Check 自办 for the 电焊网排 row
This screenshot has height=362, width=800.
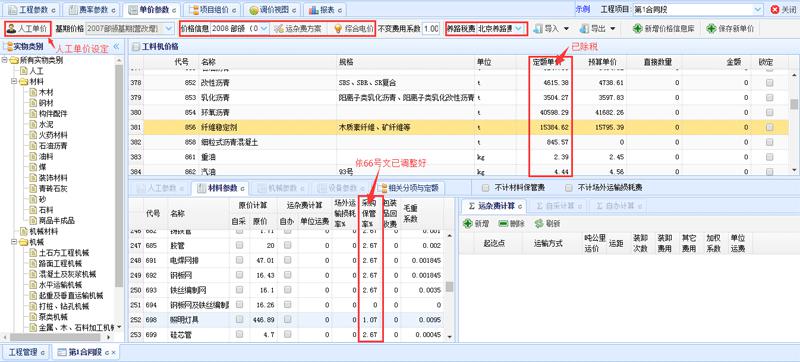(x=287, y=260)
